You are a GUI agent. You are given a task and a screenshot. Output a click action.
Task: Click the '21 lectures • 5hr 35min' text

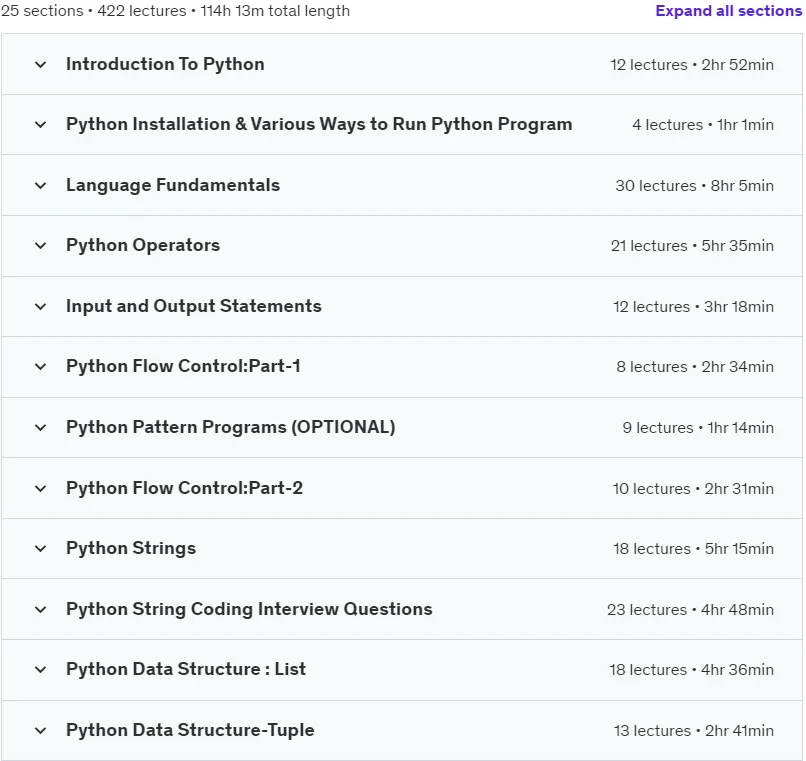(692, 246)
